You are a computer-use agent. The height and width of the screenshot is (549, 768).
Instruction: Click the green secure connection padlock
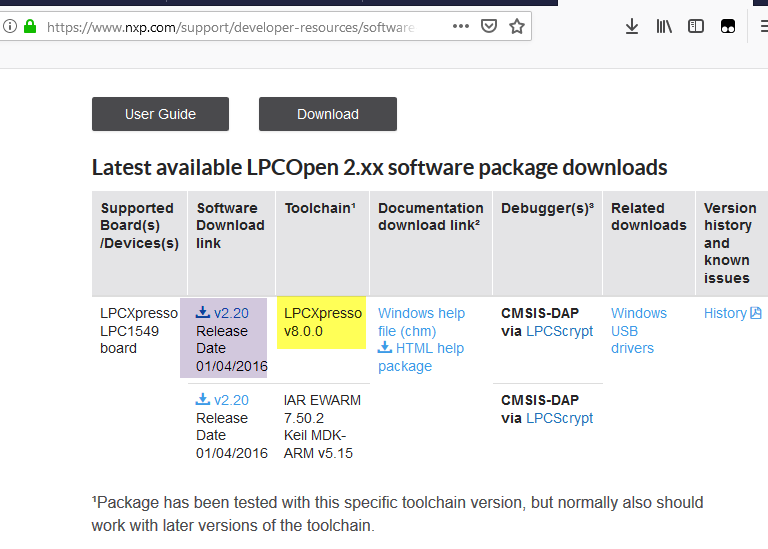click(30, 26)
